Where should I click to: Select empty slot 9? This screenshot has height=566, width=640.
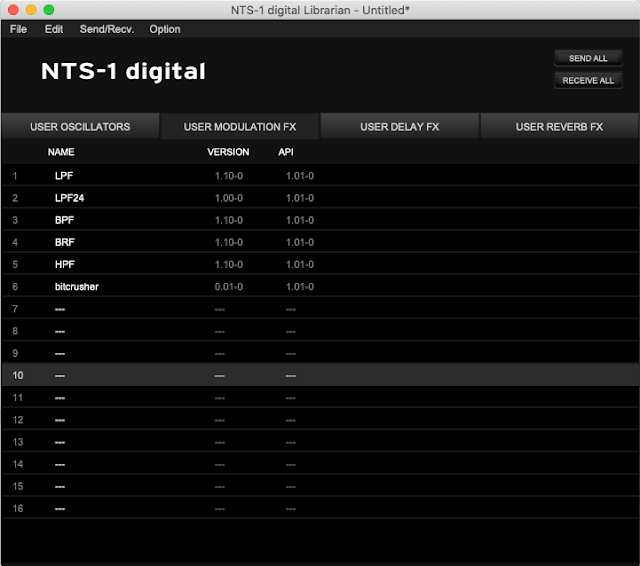point(320,353)
